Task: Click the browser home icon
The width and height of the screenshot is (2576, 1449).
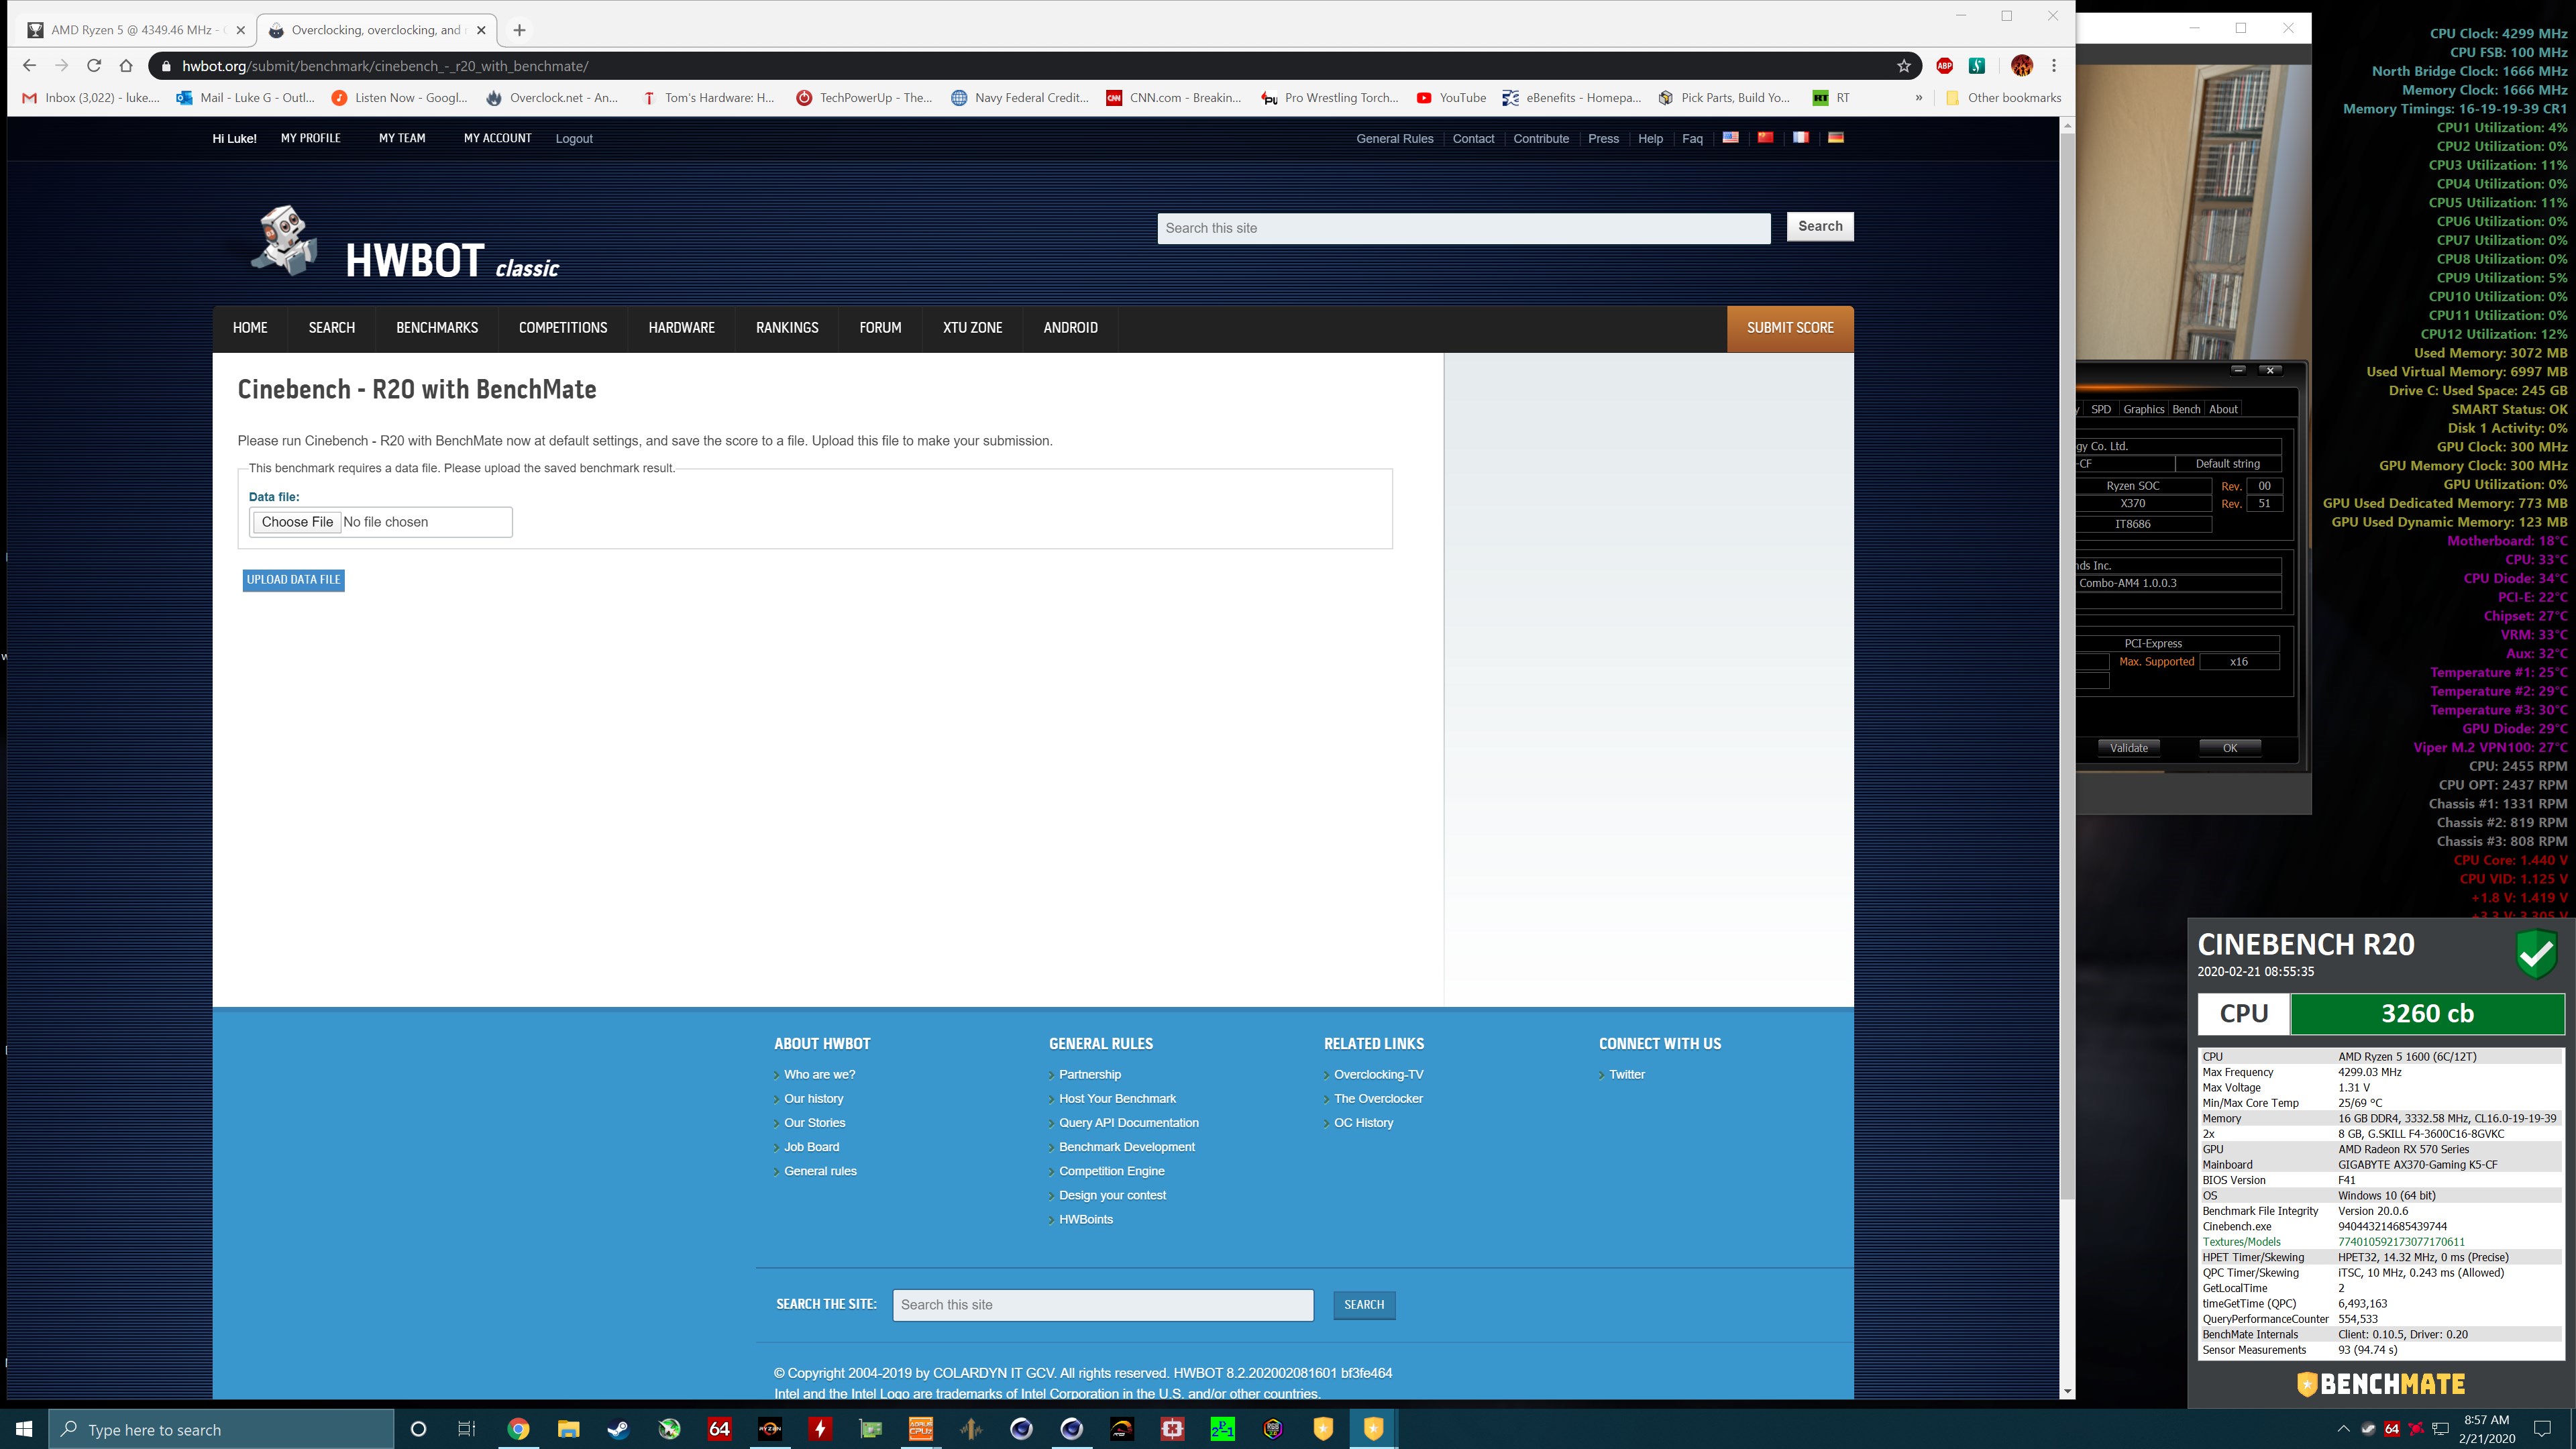Action: point(126,66)
